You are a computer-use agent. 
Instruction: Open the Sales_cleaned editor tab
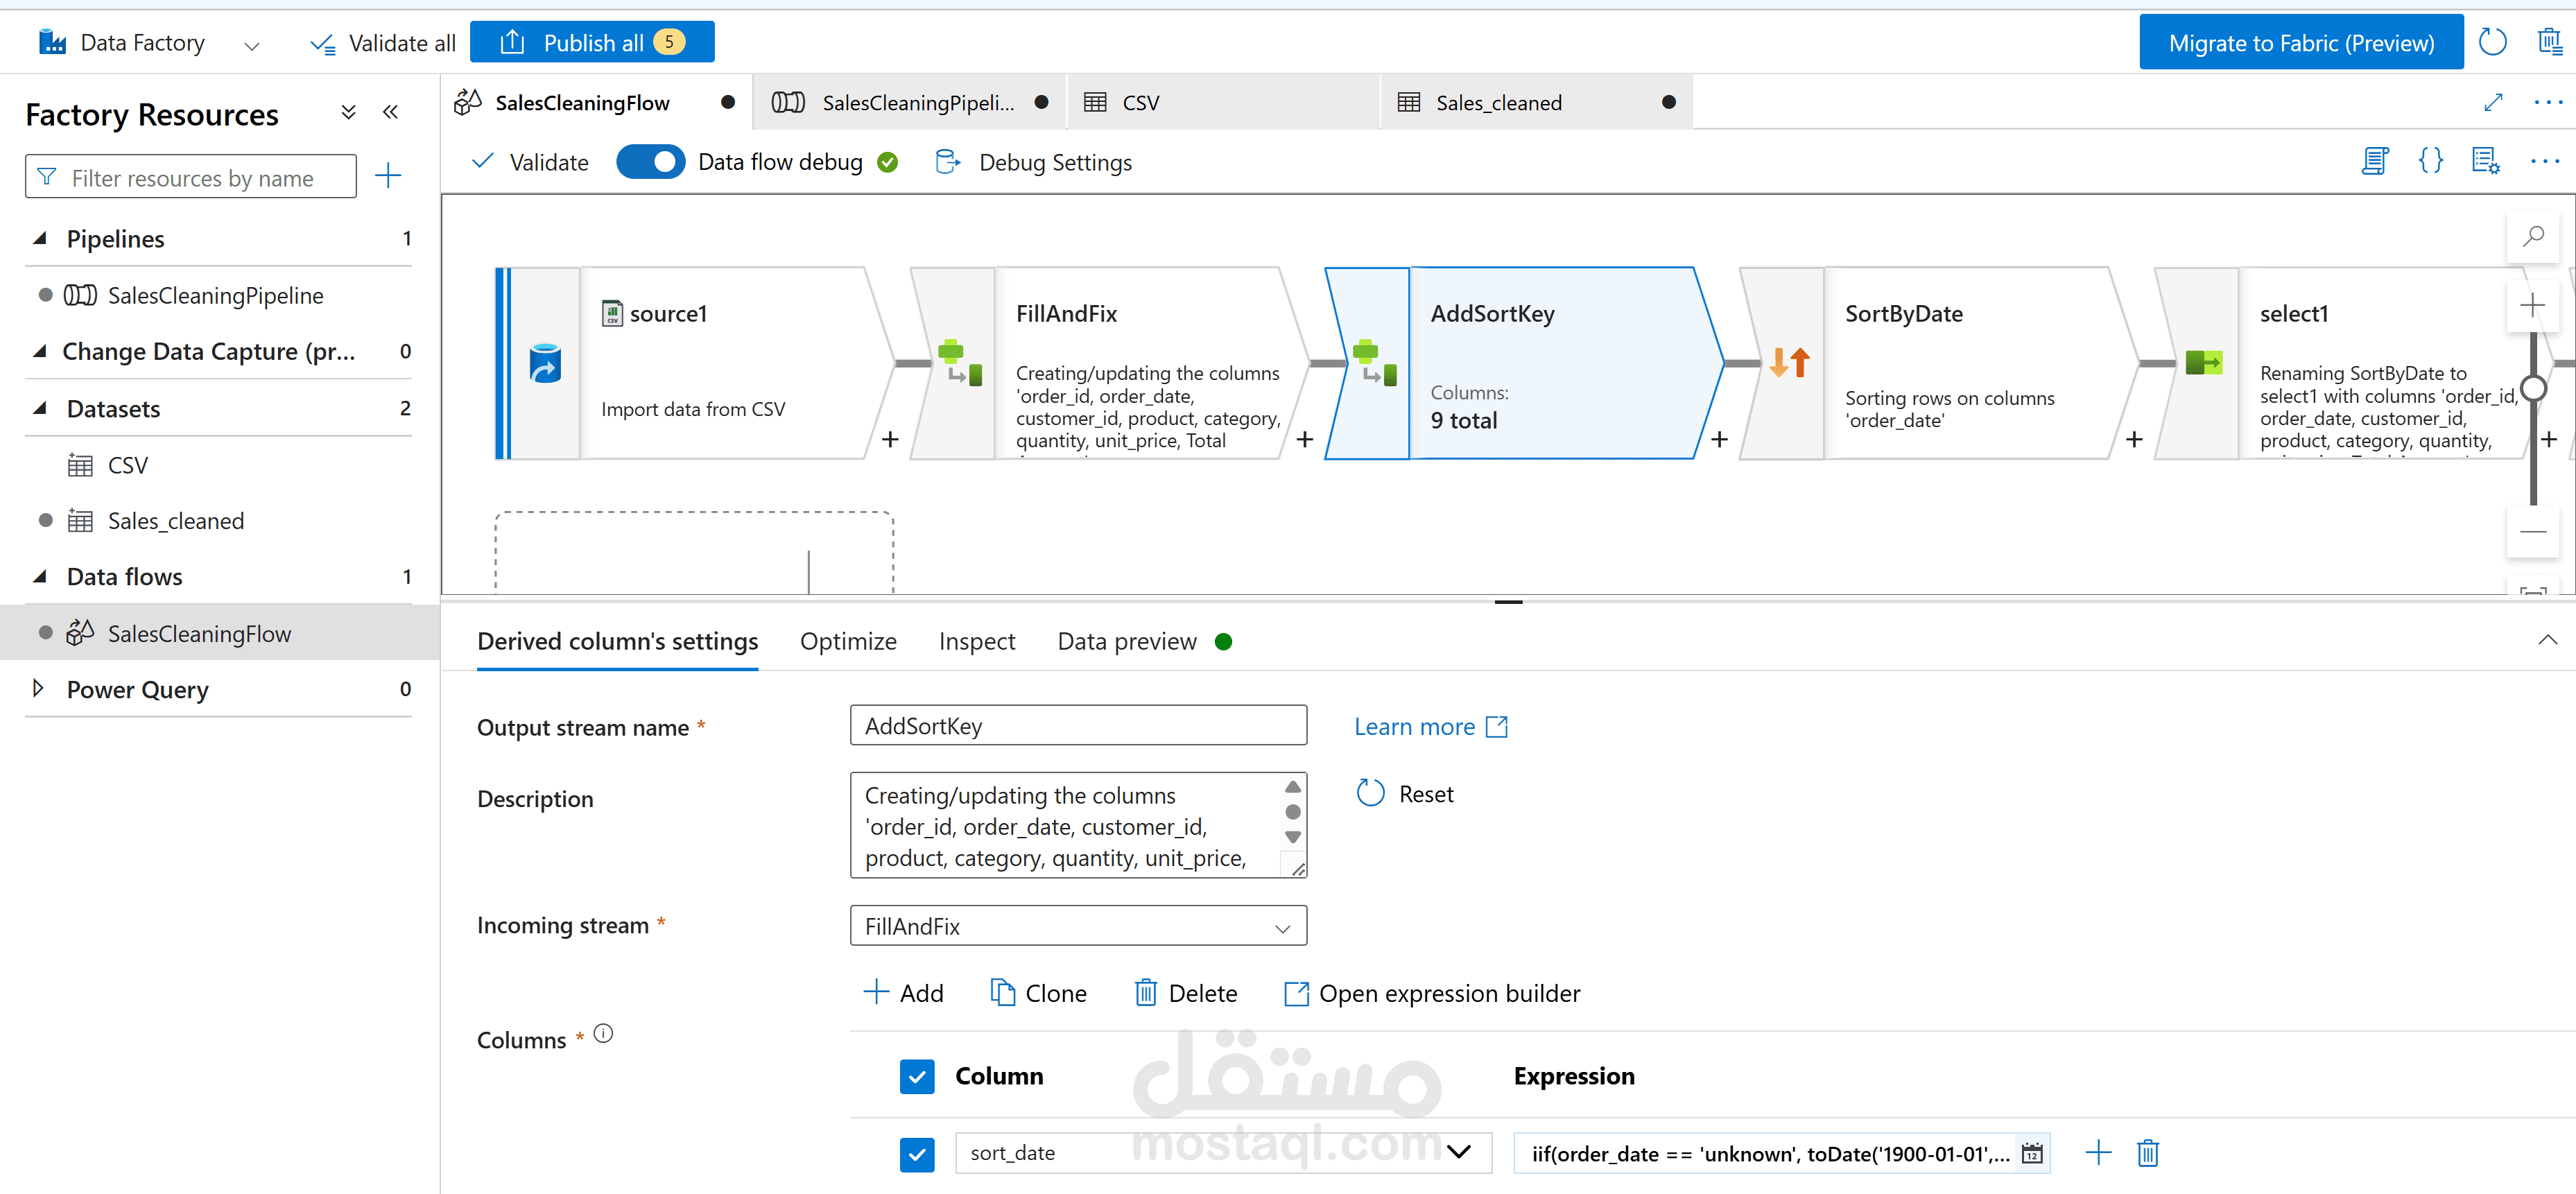click(1498, 102)
